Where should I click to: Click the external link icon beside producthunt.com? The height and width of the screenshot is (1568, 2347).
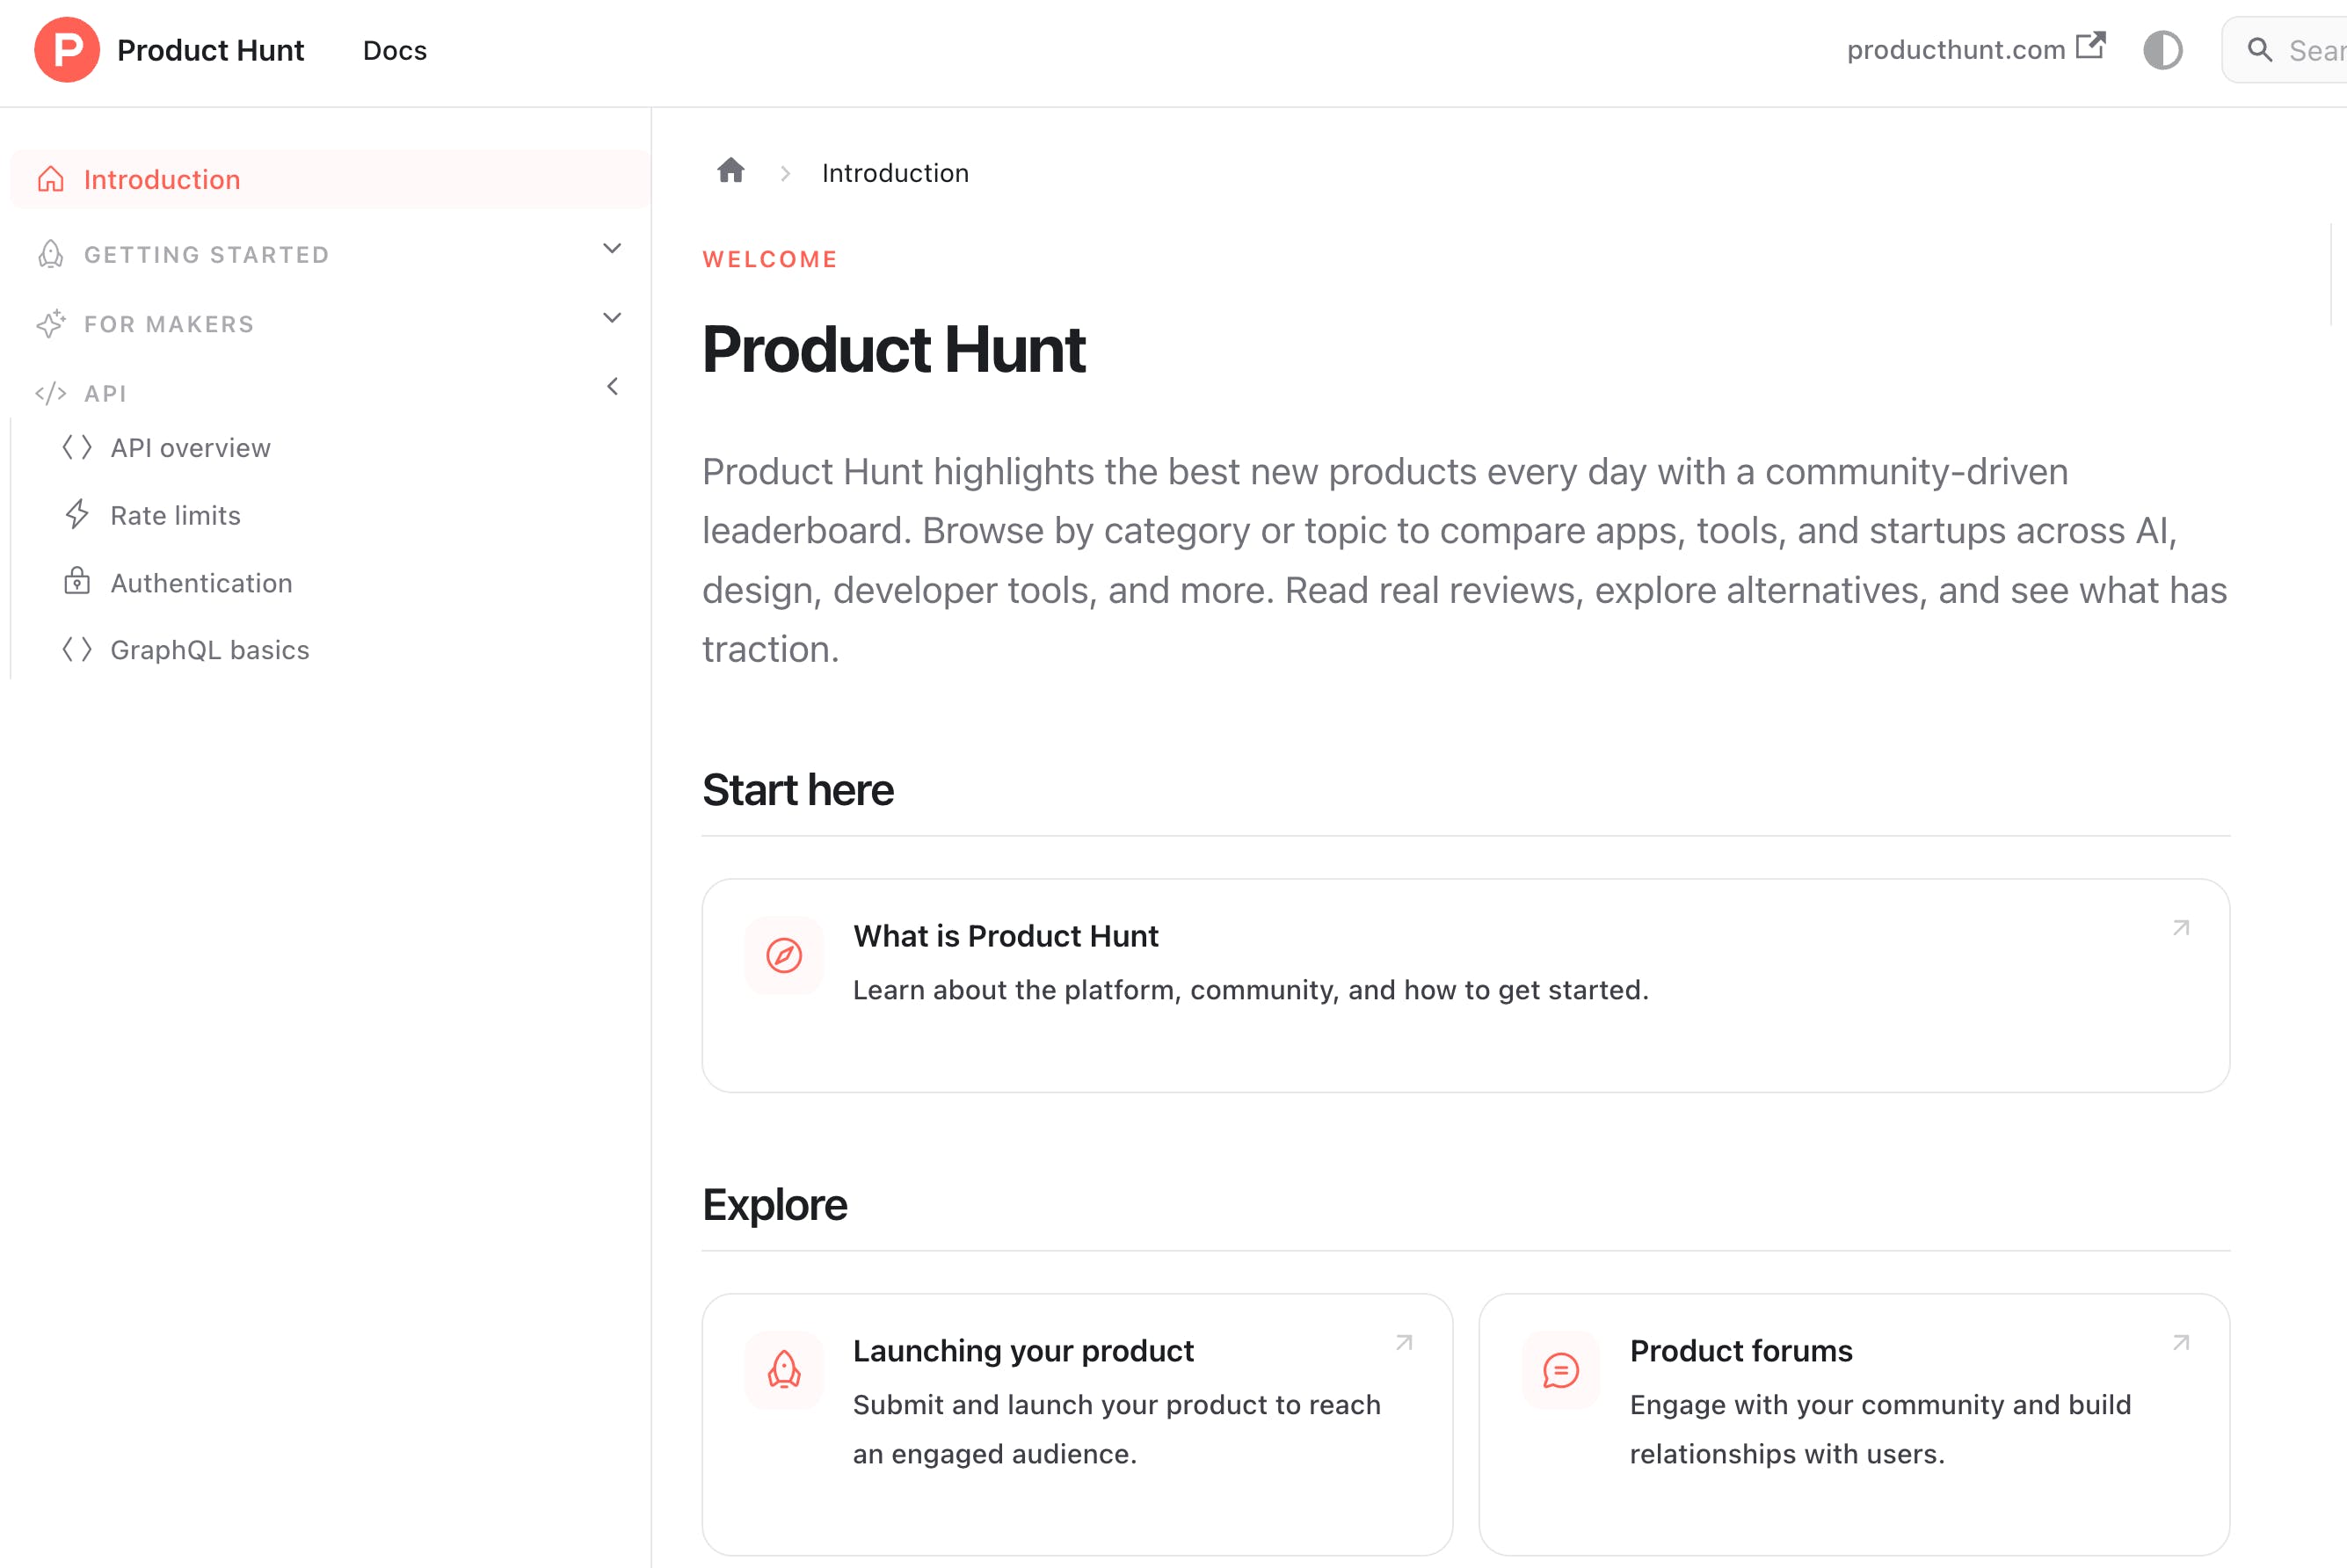pyautogui.click(x=2091, y=46)
